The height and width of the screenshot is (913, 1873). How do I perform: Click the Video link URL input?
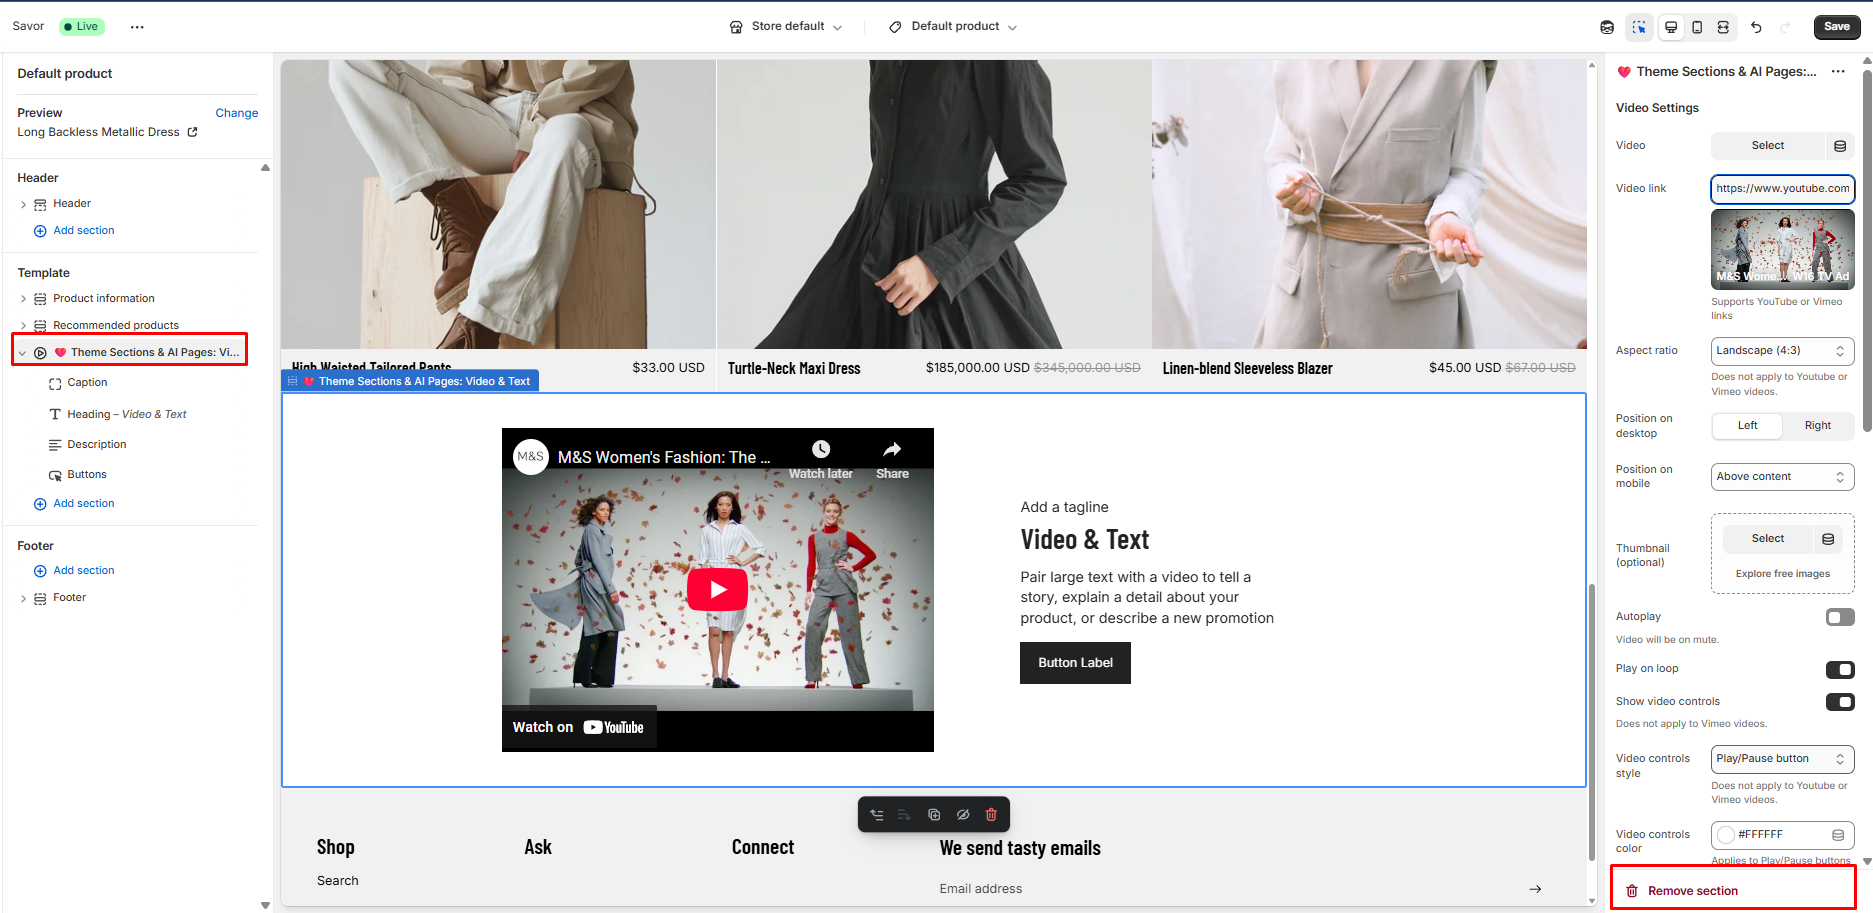click(1782, 189)
